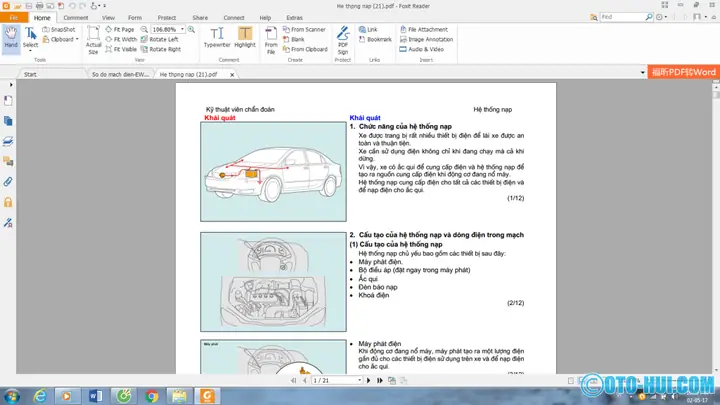Choose Fit Visible view
720x405 pixels.
click(121, 49)
